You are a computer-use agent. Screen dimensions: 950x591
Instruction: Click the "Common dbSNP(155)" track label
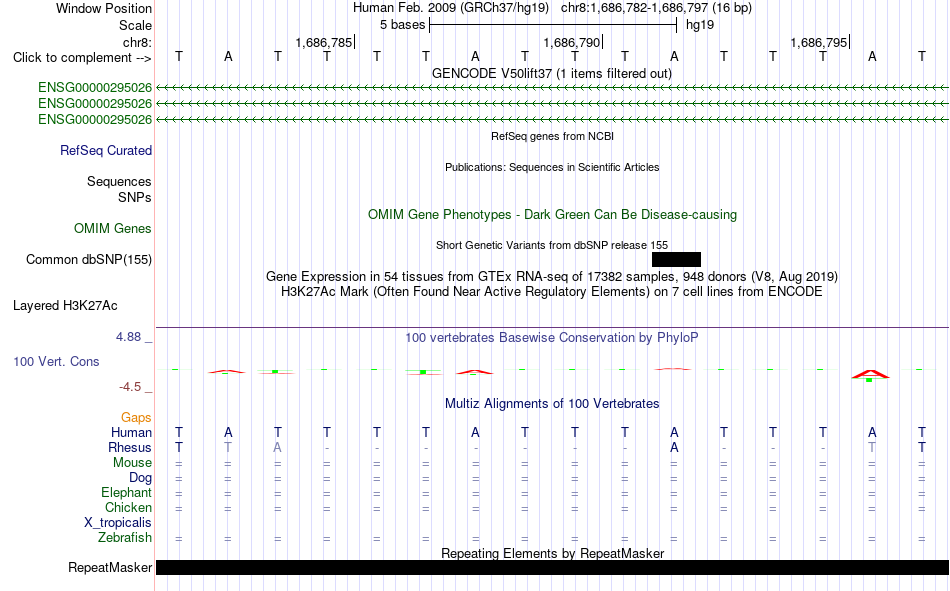click(88, 259)
